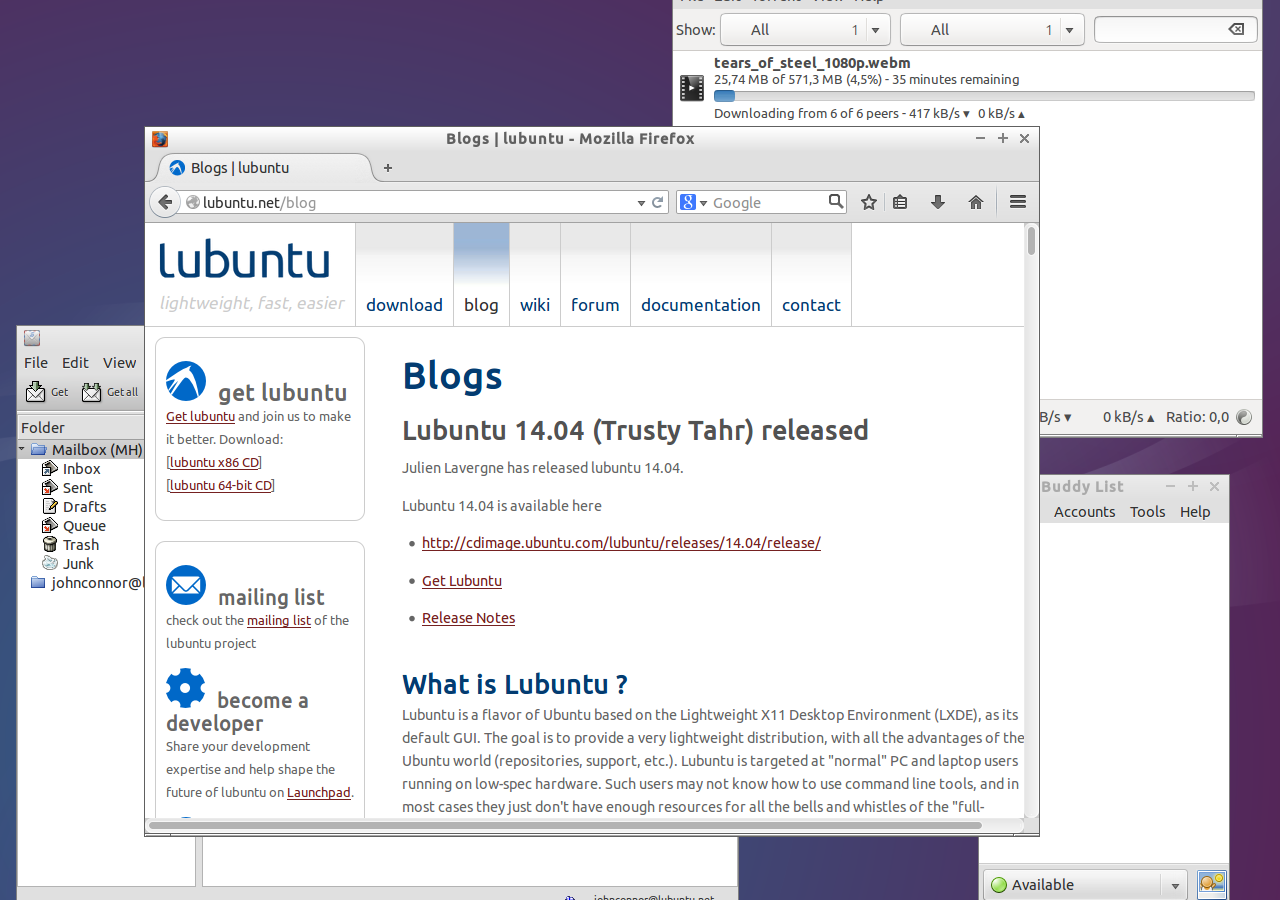Click the become a developer gear icon
The height and width of the screenshot is (900, 1280).
[x=186, y=688]
